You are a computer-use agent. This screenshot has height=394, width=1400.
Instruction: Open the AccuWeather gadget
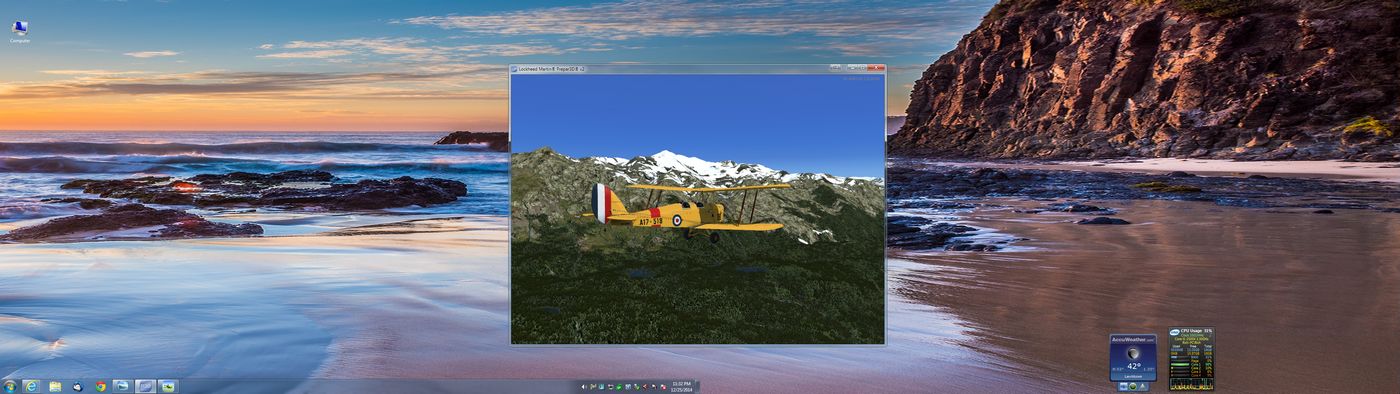(x=1133, y=357)
